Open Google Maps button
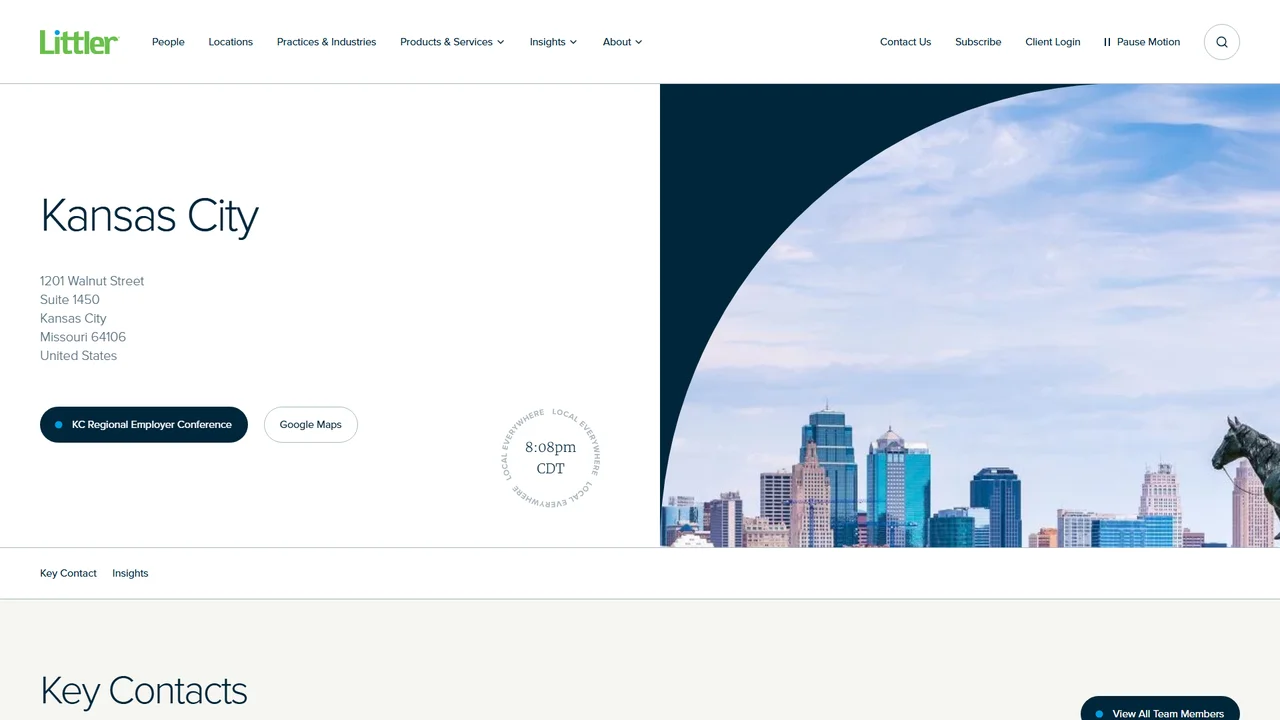 [x=311, y=425]
